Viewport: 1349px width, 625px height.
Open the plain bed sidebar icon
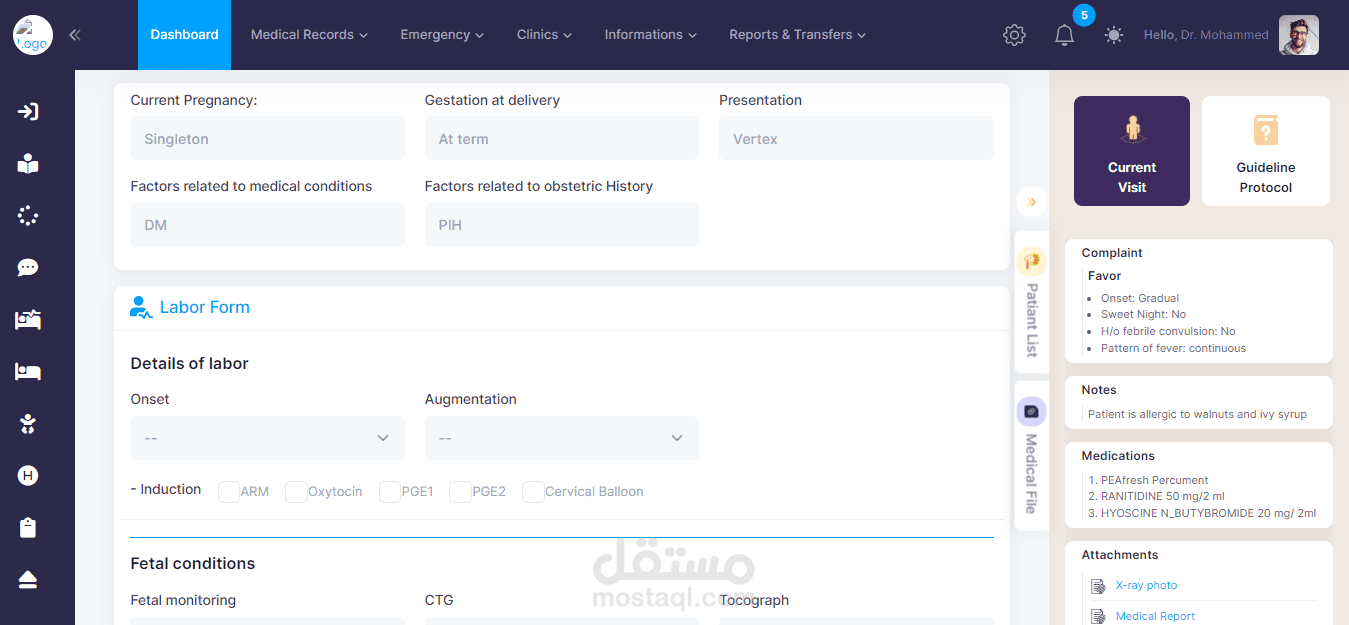28,372
